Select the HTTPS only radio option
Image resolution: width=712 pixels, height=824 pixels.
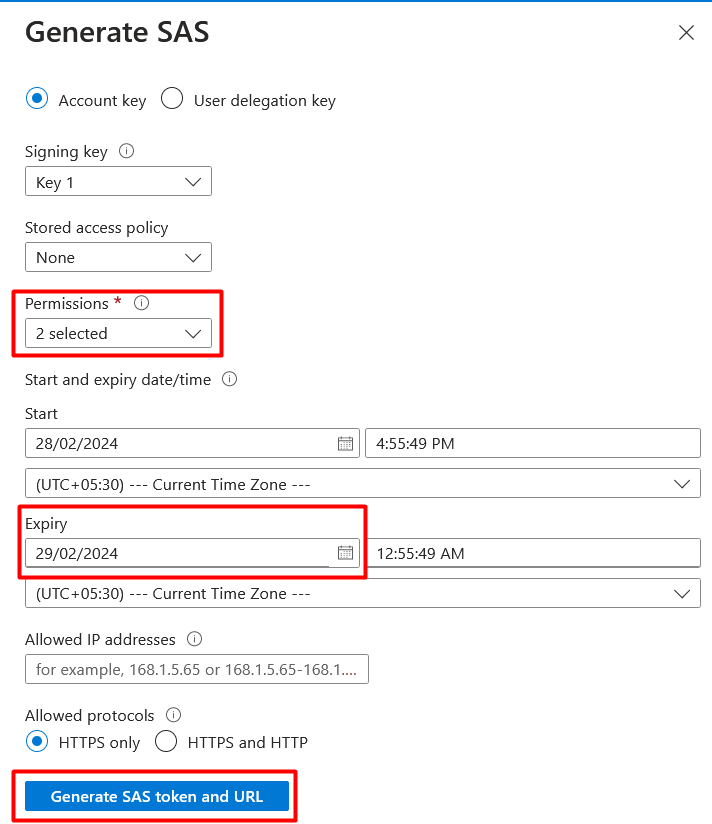tap(37, 741)
